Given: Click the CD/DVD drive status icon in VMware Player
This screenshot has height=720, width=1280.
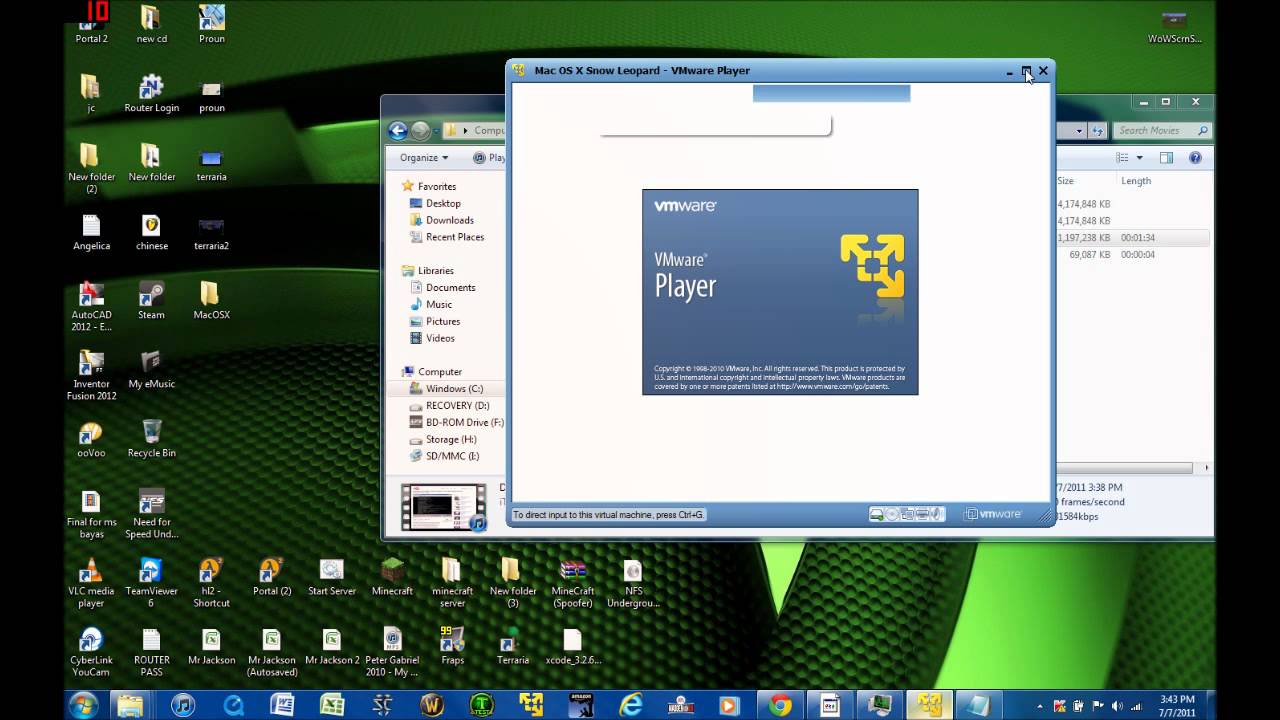Looking at the screenshot, I should coord(892,514).
